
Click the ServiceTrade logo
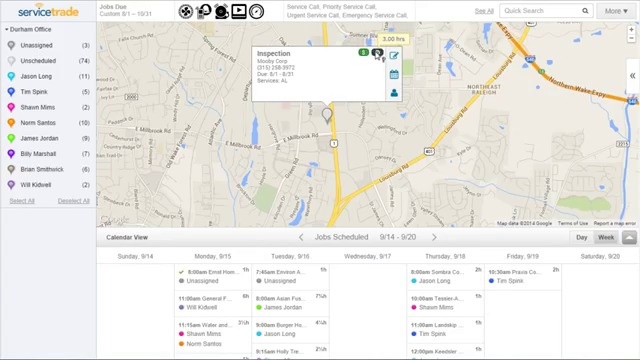pos(48,10)
